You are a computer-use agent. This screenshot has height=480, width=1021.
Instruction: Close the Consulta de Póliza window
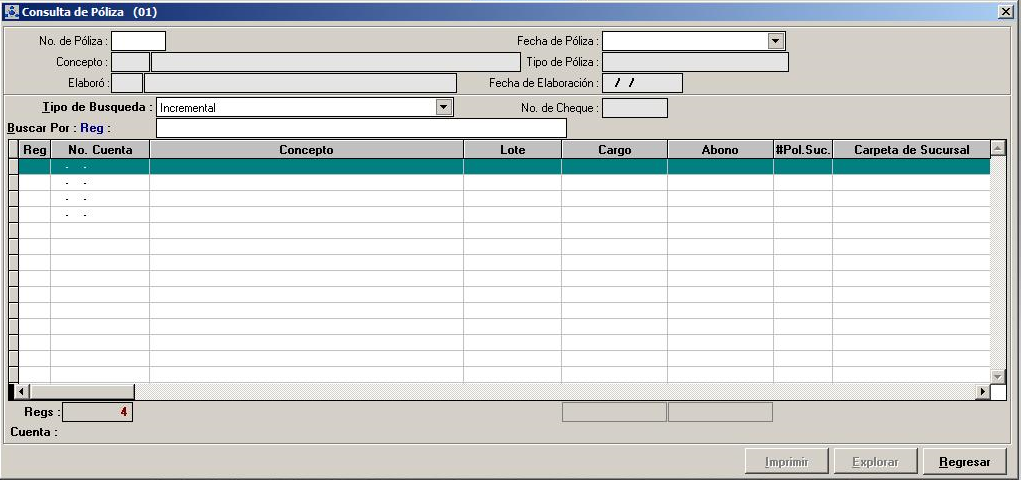pos(1005,12)
